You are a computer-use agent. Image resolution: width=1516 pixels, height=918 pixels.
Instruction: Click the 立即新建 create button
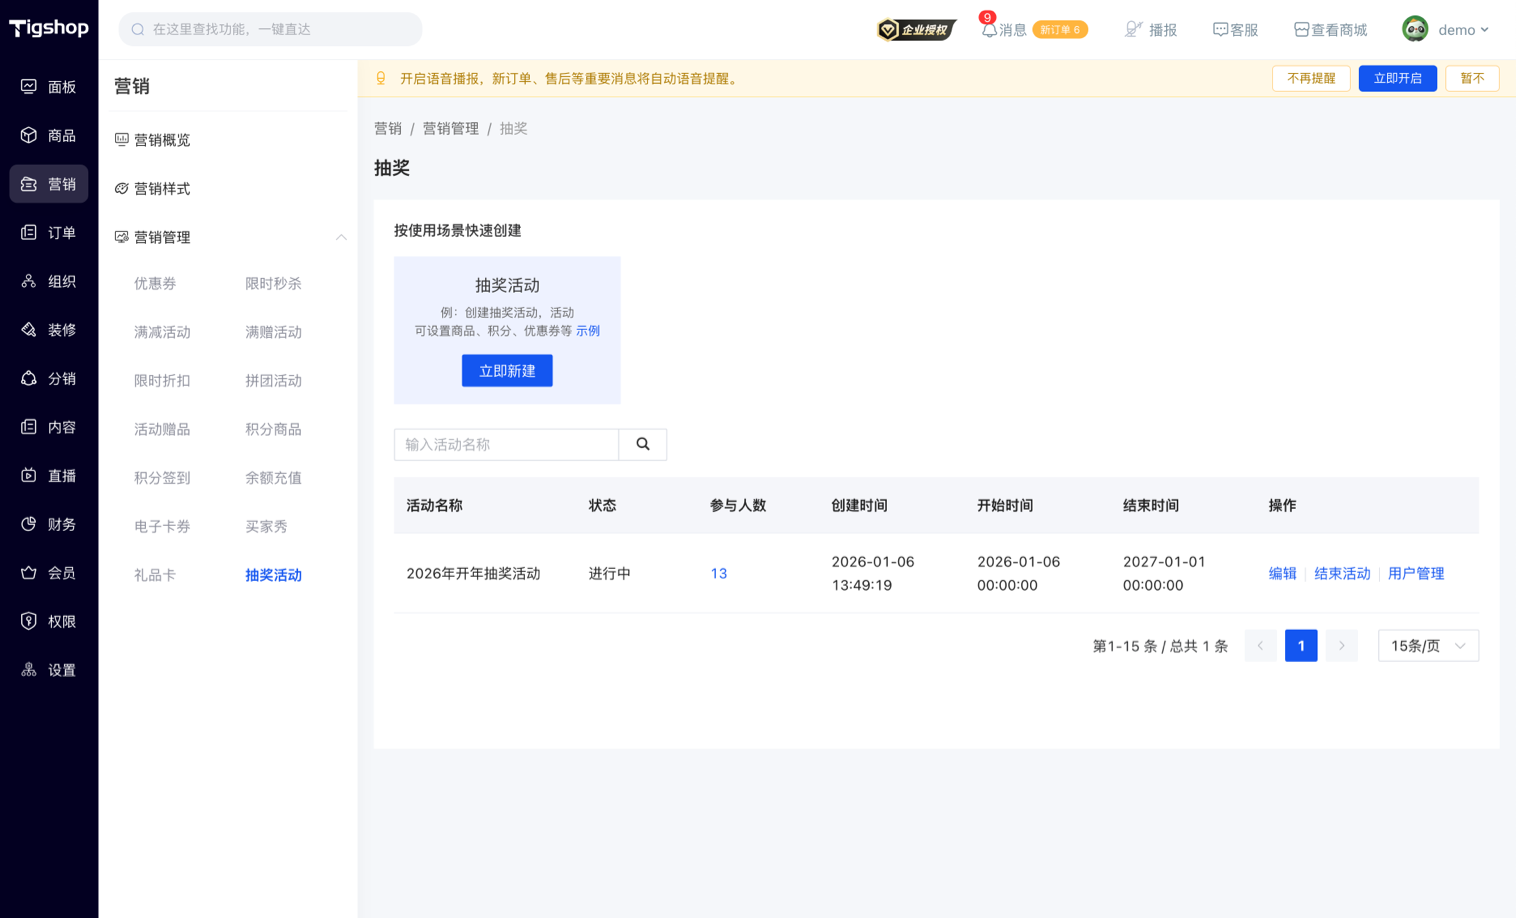click(x=507, y=371)
